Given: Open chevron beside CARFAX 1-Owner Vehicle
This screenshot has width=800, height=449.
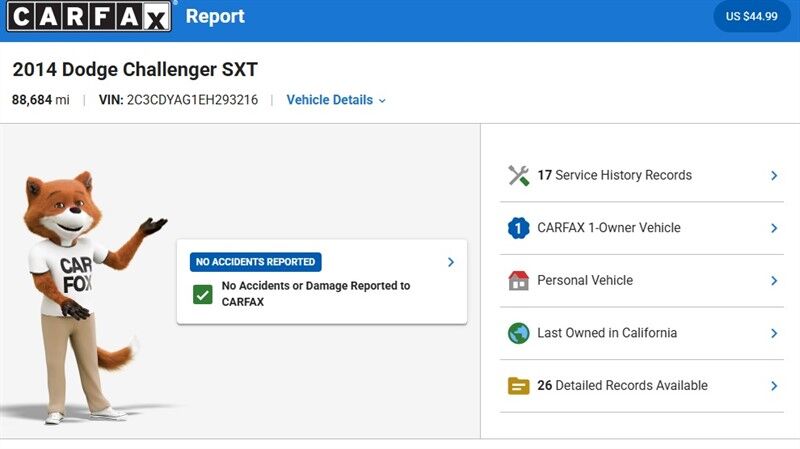Looking at the screenshot, I should tap(774, 228).
